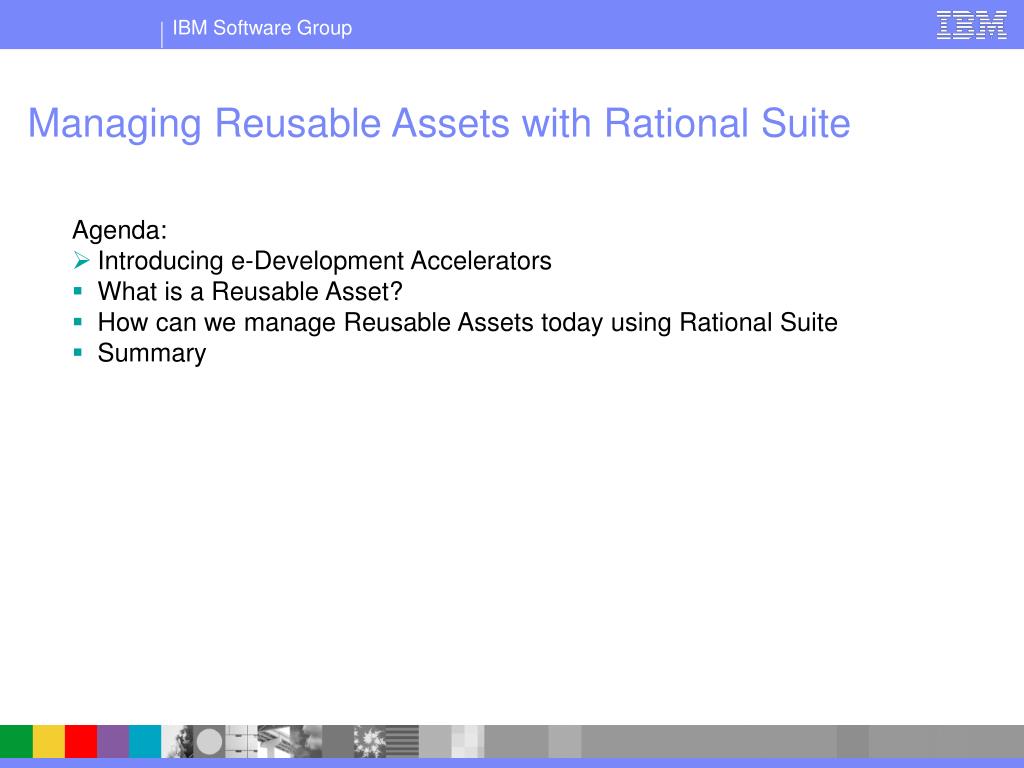
Task: Click the slide title 'Managing Reusable Assets with Rational Suite'
Action: (439, 124)
